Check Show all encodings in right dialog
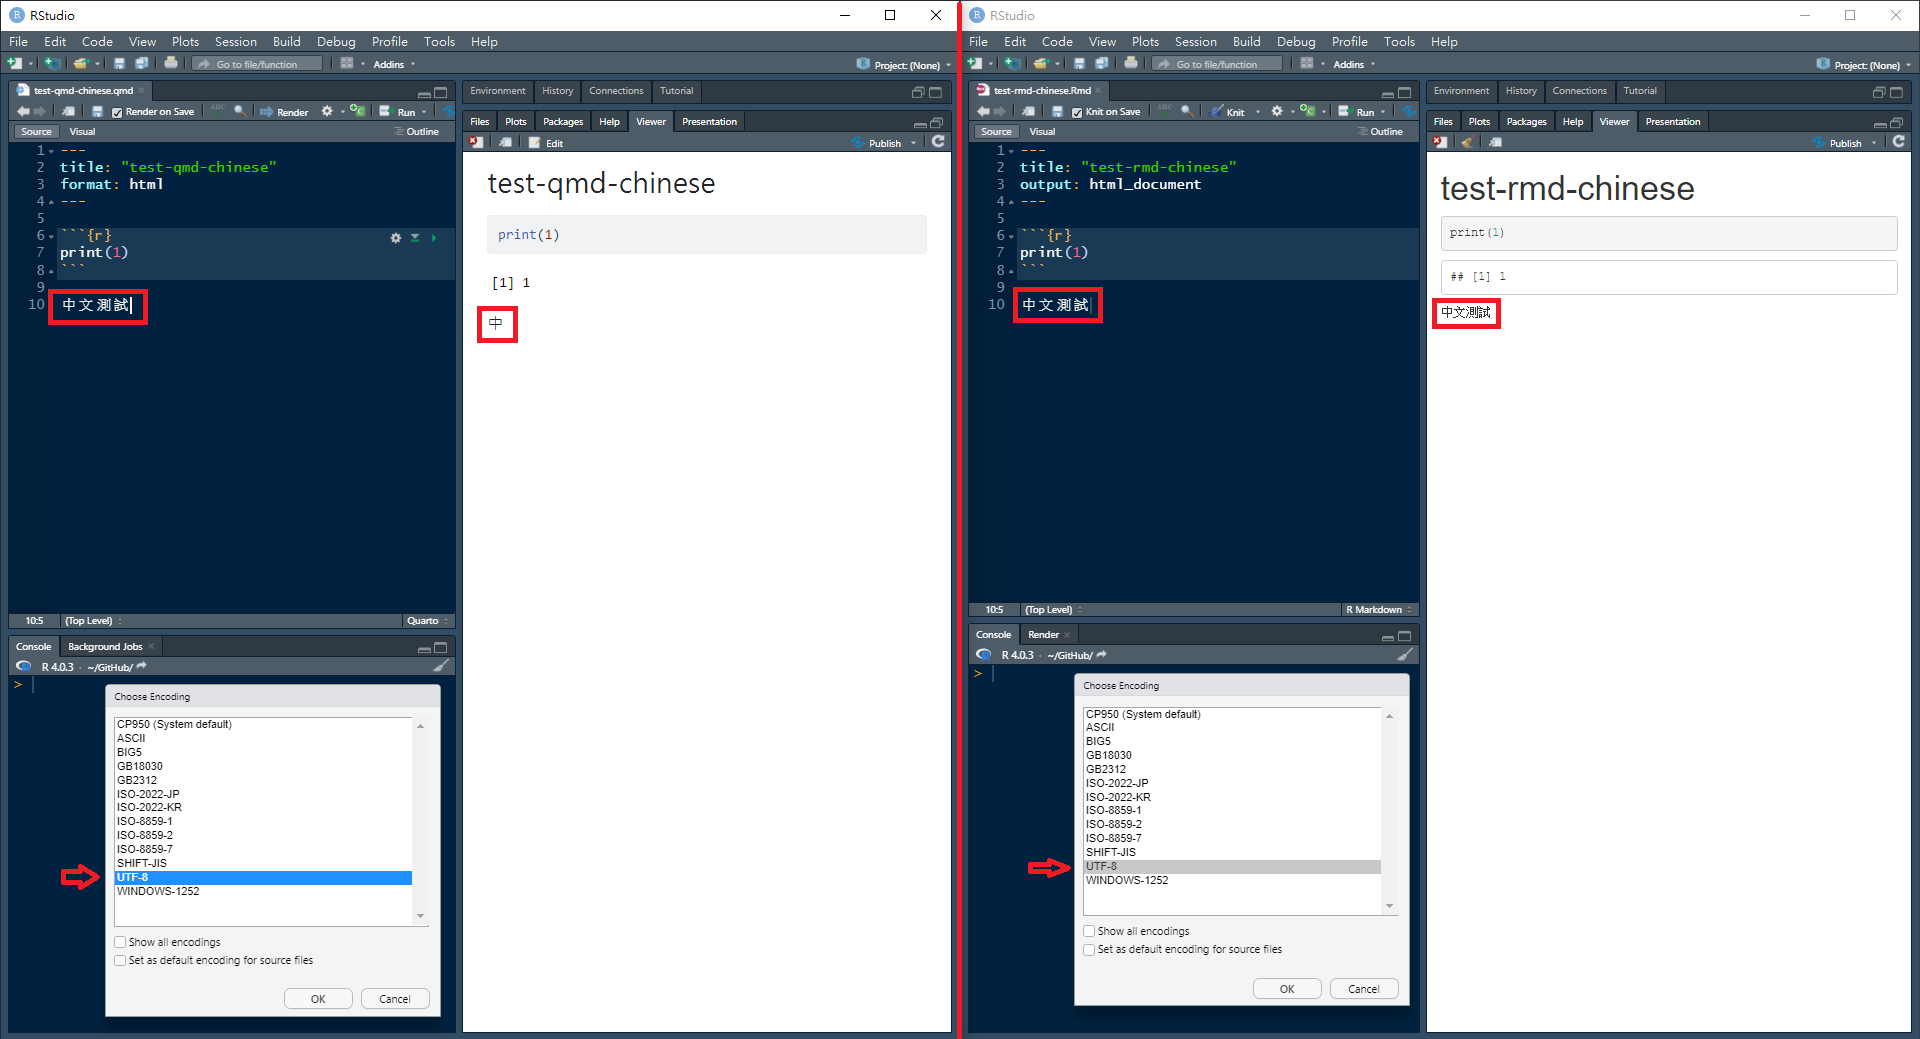Image resolution: width=1920 pixels, height=1039 pixels. [x=1089, y=931]
